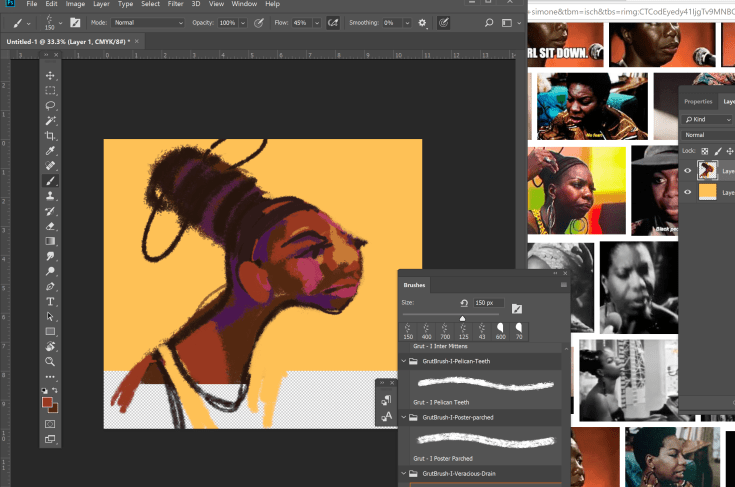Viewport: 735px width, 487px height.
Task: Pick the Crop tool
Action: coord(50,135)
